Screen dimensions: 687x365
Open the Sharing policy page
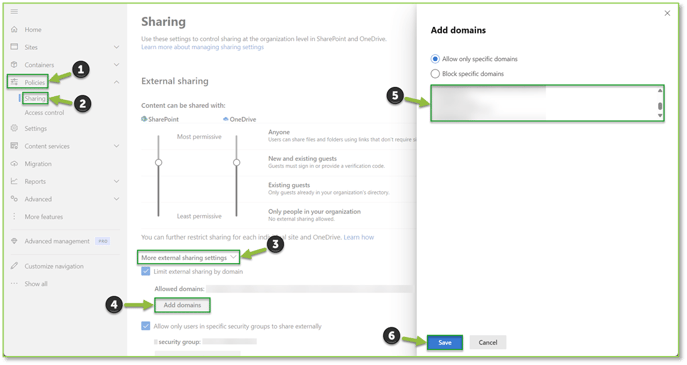35,99
